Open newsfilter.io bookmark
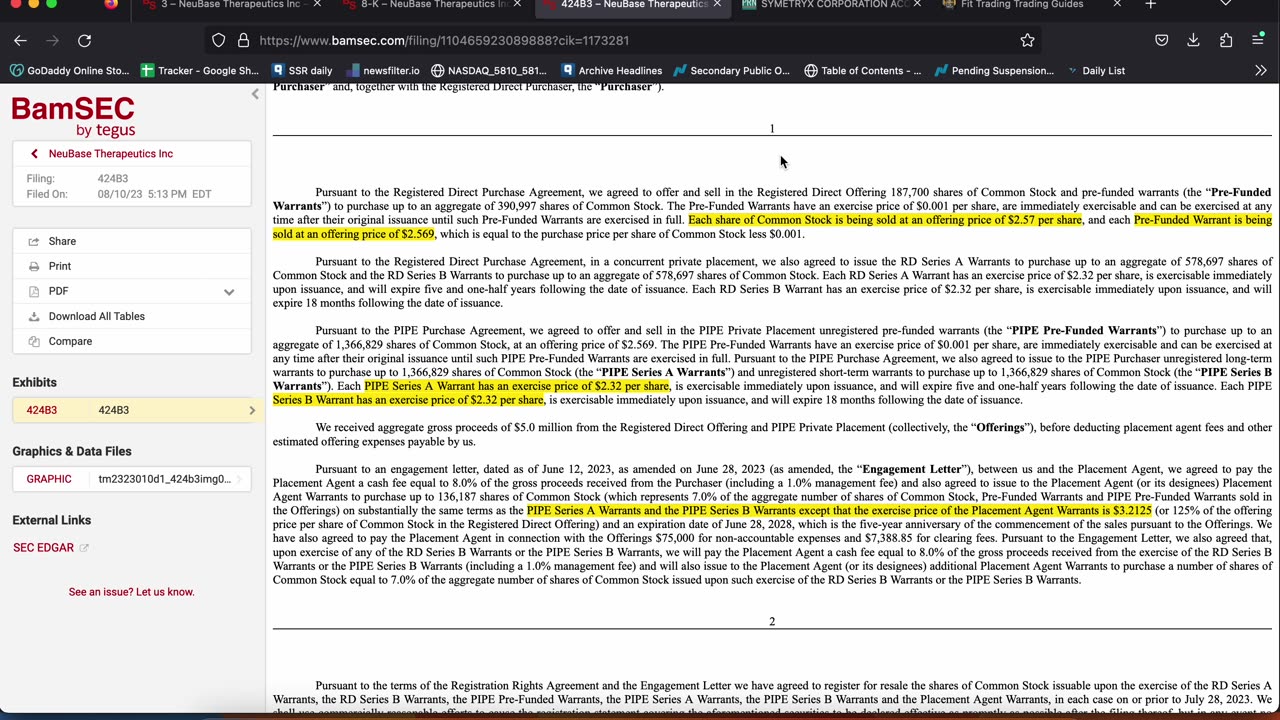The width and height of the screenshot is (1280, 720). click(x=382, y=70)
